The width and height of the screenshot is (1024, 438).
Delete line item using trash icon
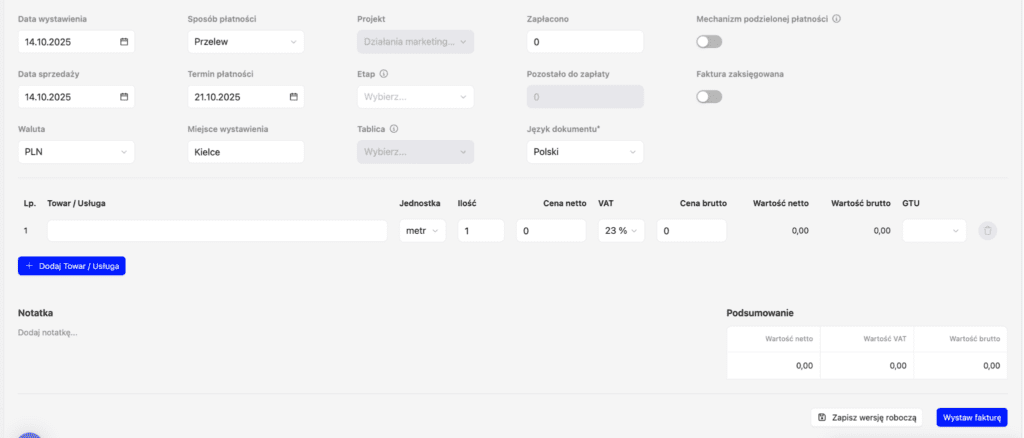coord(987,231)
